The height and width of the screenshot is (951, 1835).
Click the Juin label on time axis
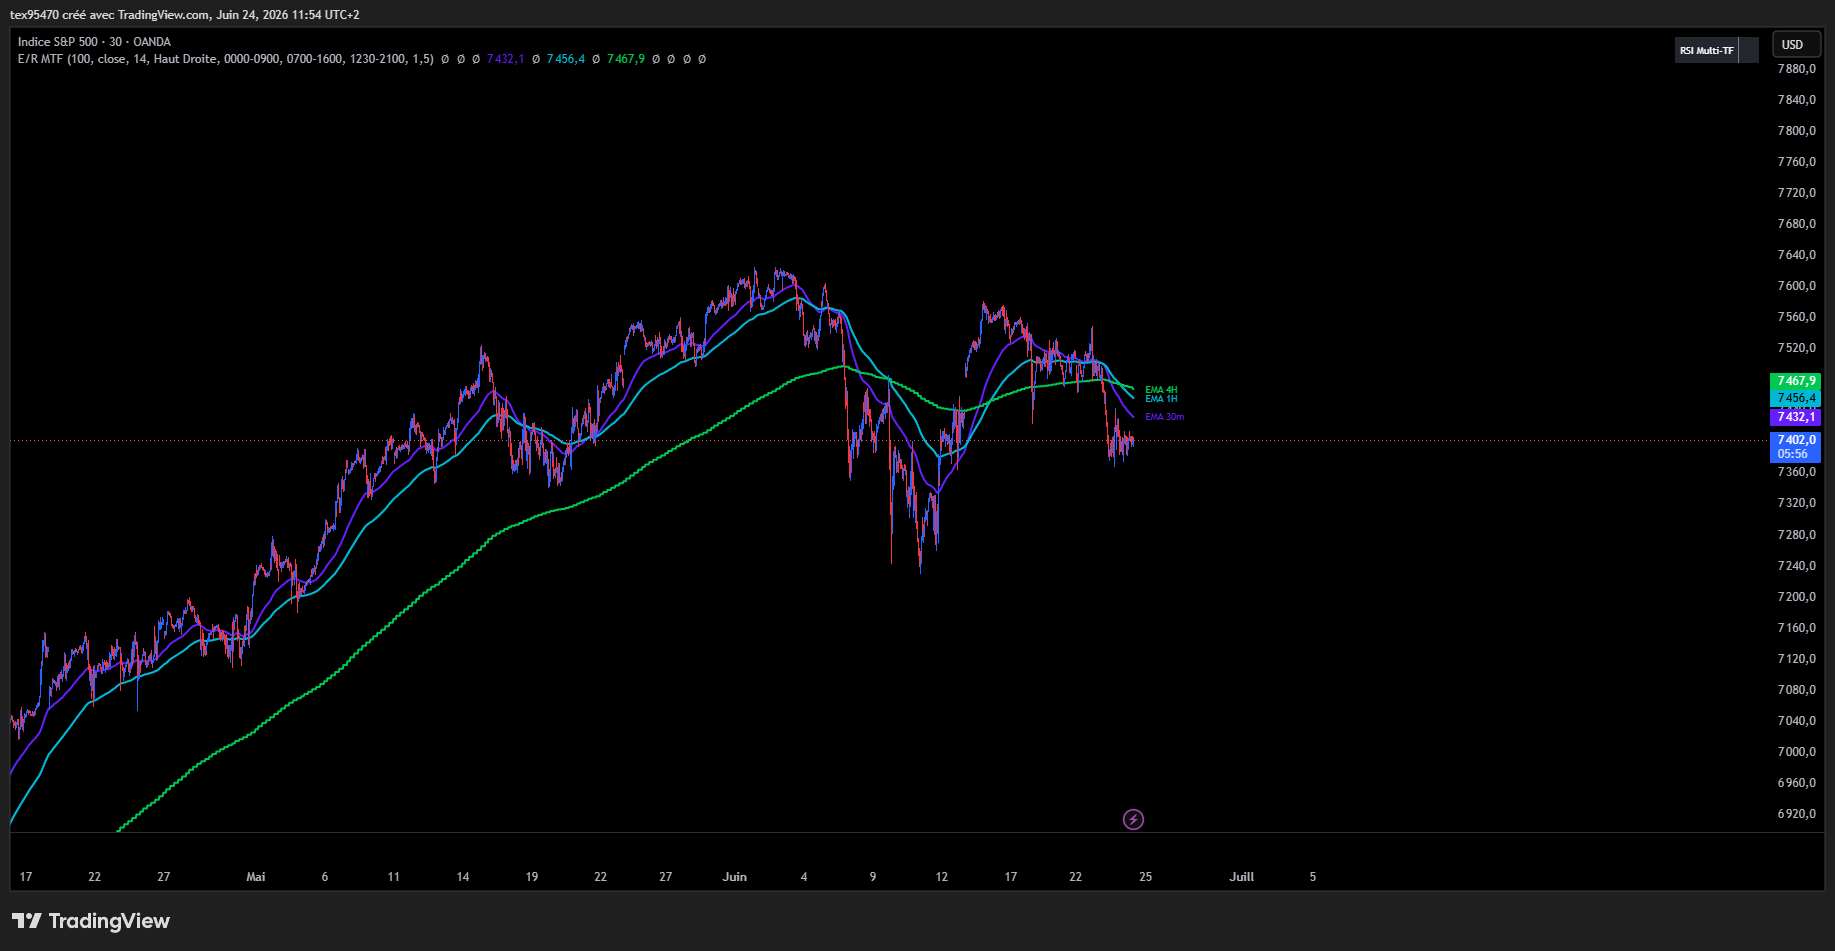[x=735, y=877]
